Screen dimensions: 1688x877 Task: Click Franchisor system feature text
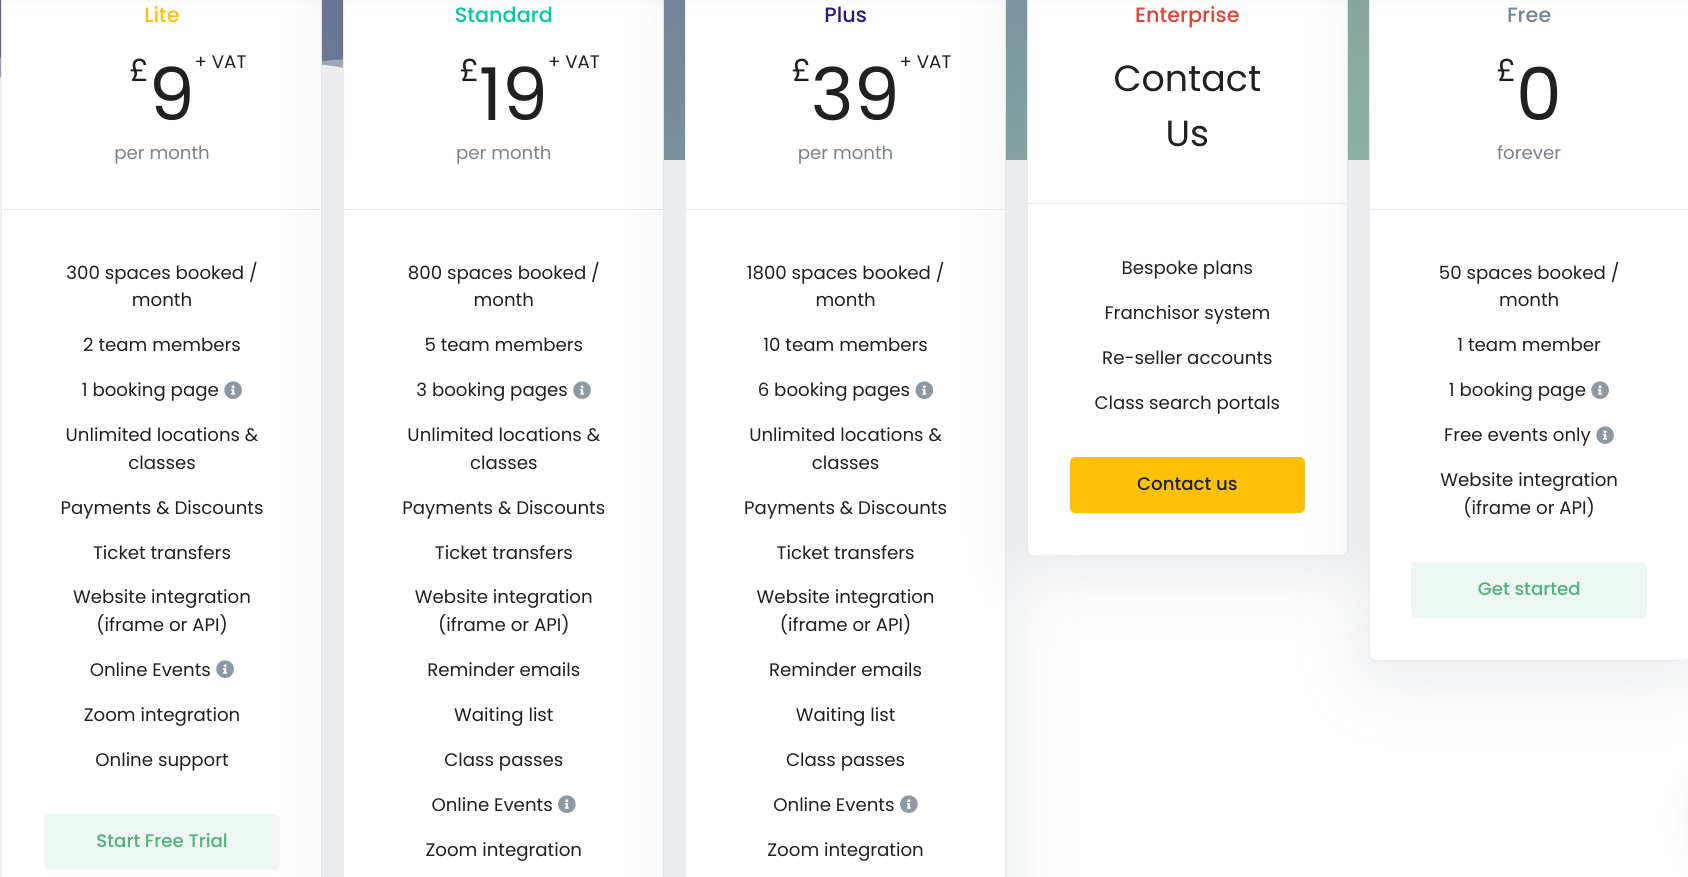tap(1187, 313)
